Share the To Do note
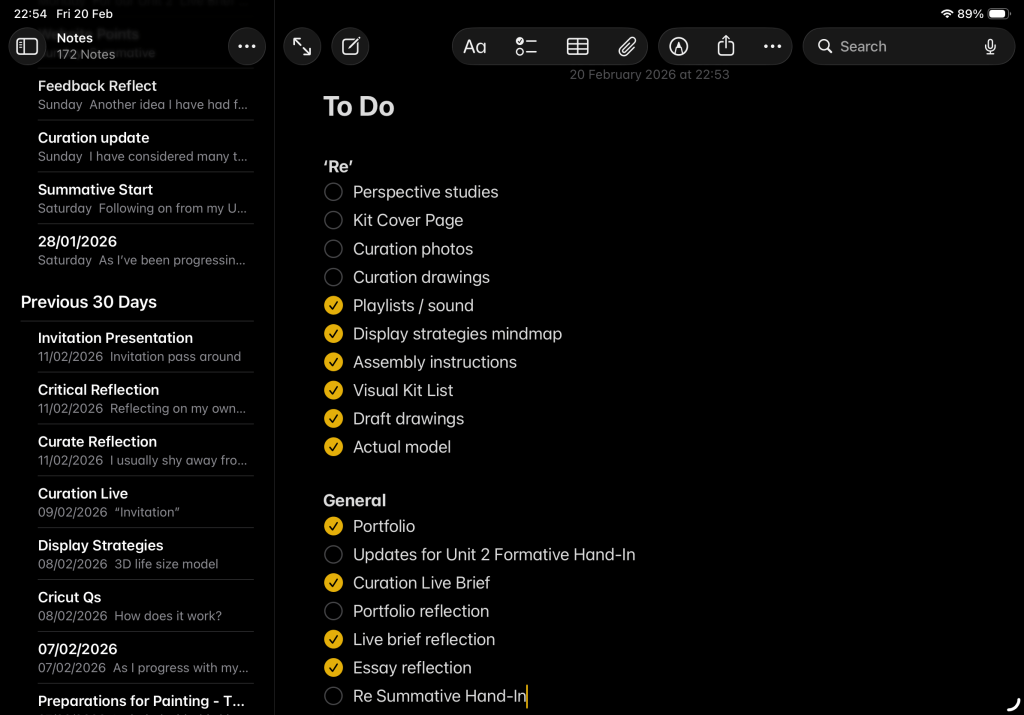The height and width of the screenshot is (715, 1024). pyautogui.click(x=726, y=46)
